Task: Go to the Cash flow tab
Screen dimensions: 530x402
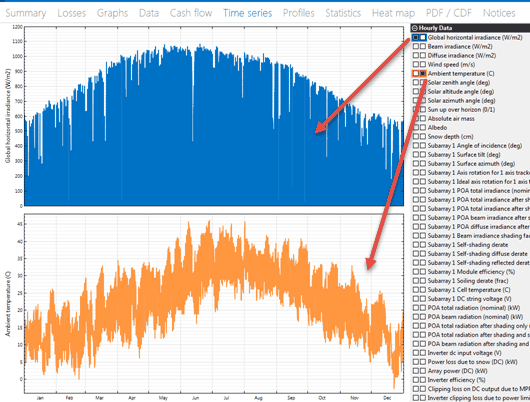Action: point(191,13)
